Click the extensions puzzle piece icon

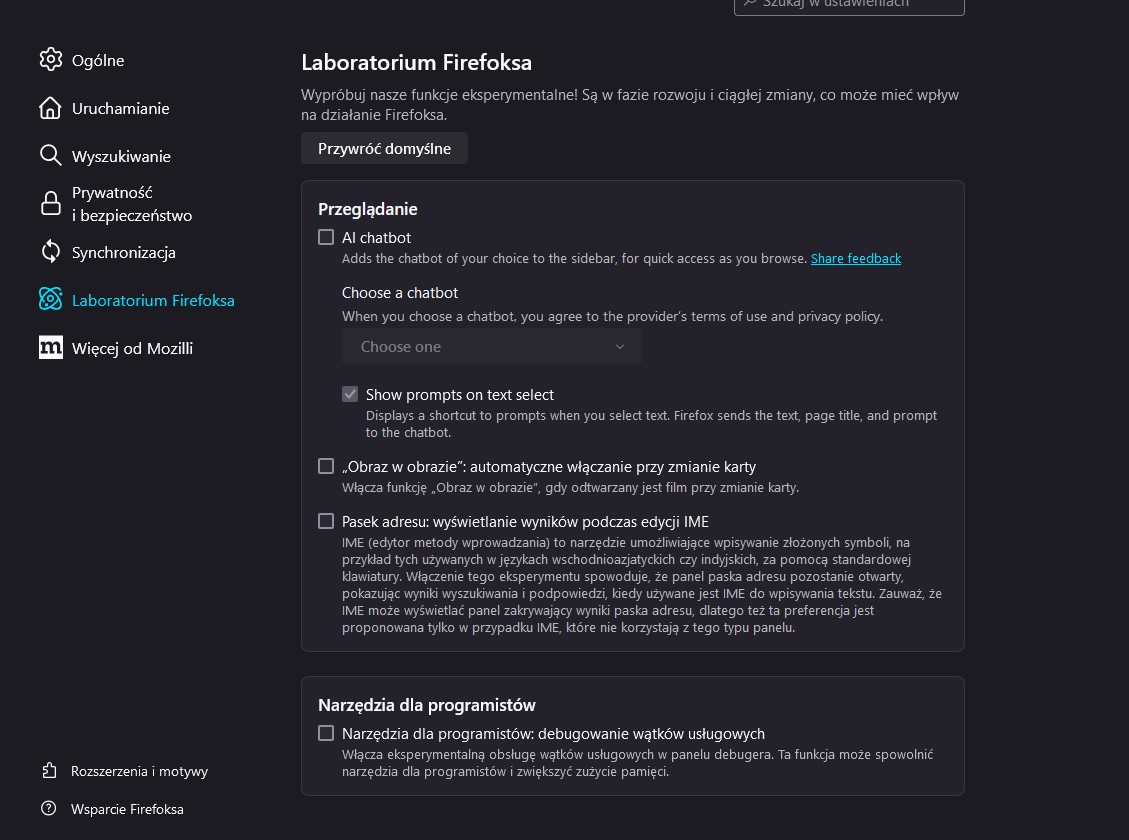coord(49,771)
